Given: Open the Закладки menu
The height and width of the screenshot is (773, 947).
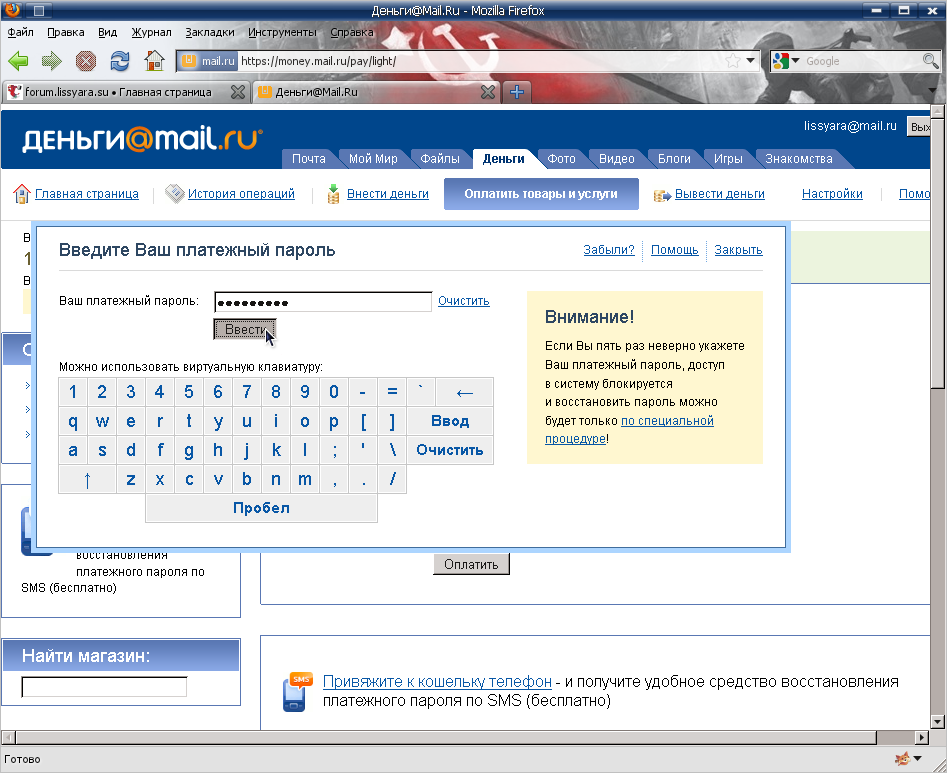Looking at the screenshot, I should (210, 32).
